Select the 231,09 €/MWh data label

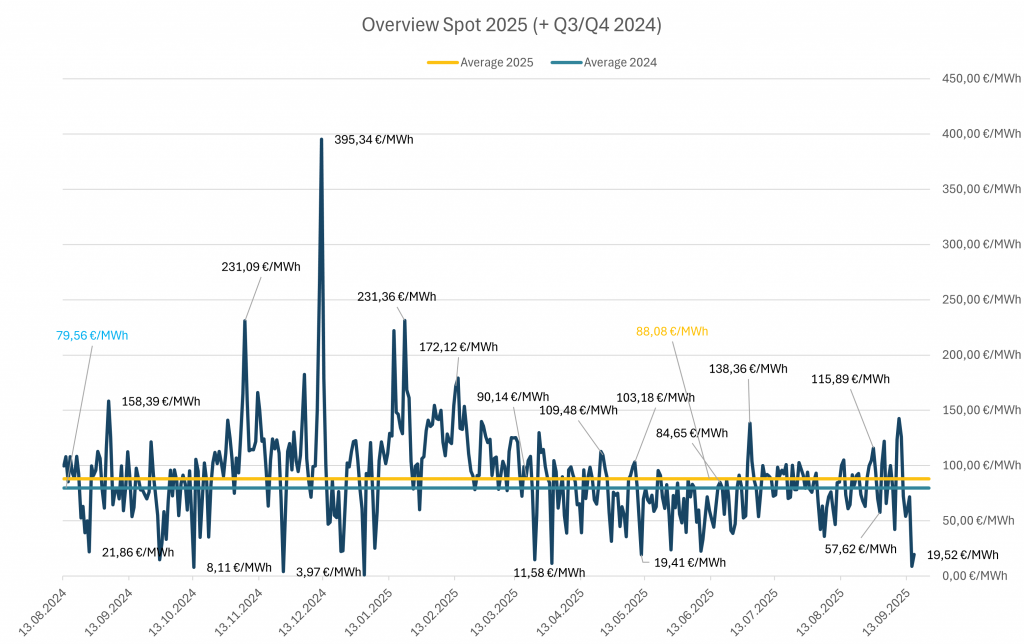(261, 267)
